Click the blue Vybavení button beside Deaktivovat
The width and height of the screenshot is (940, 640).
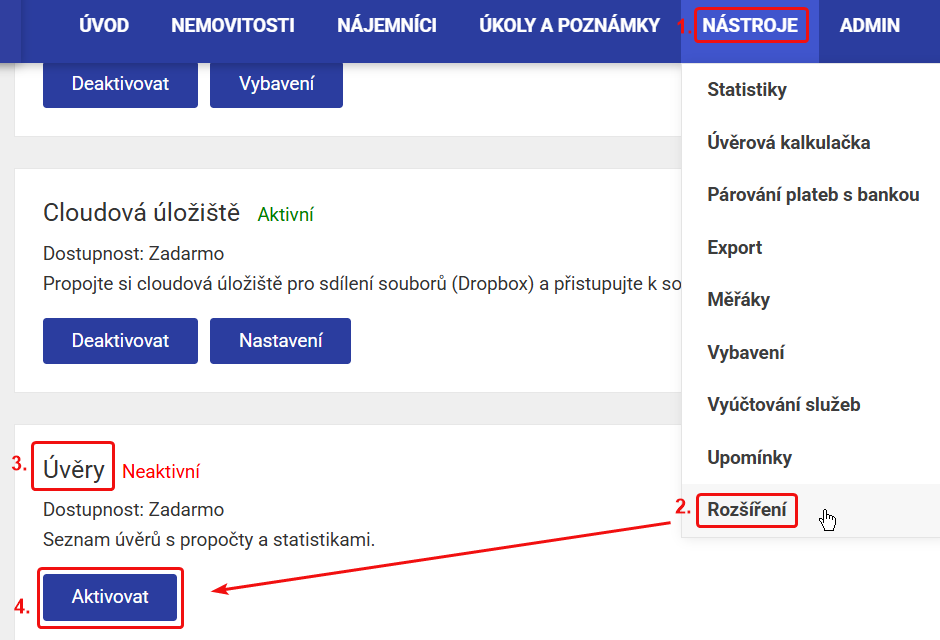pyautogui.click(x=276, y=84)
